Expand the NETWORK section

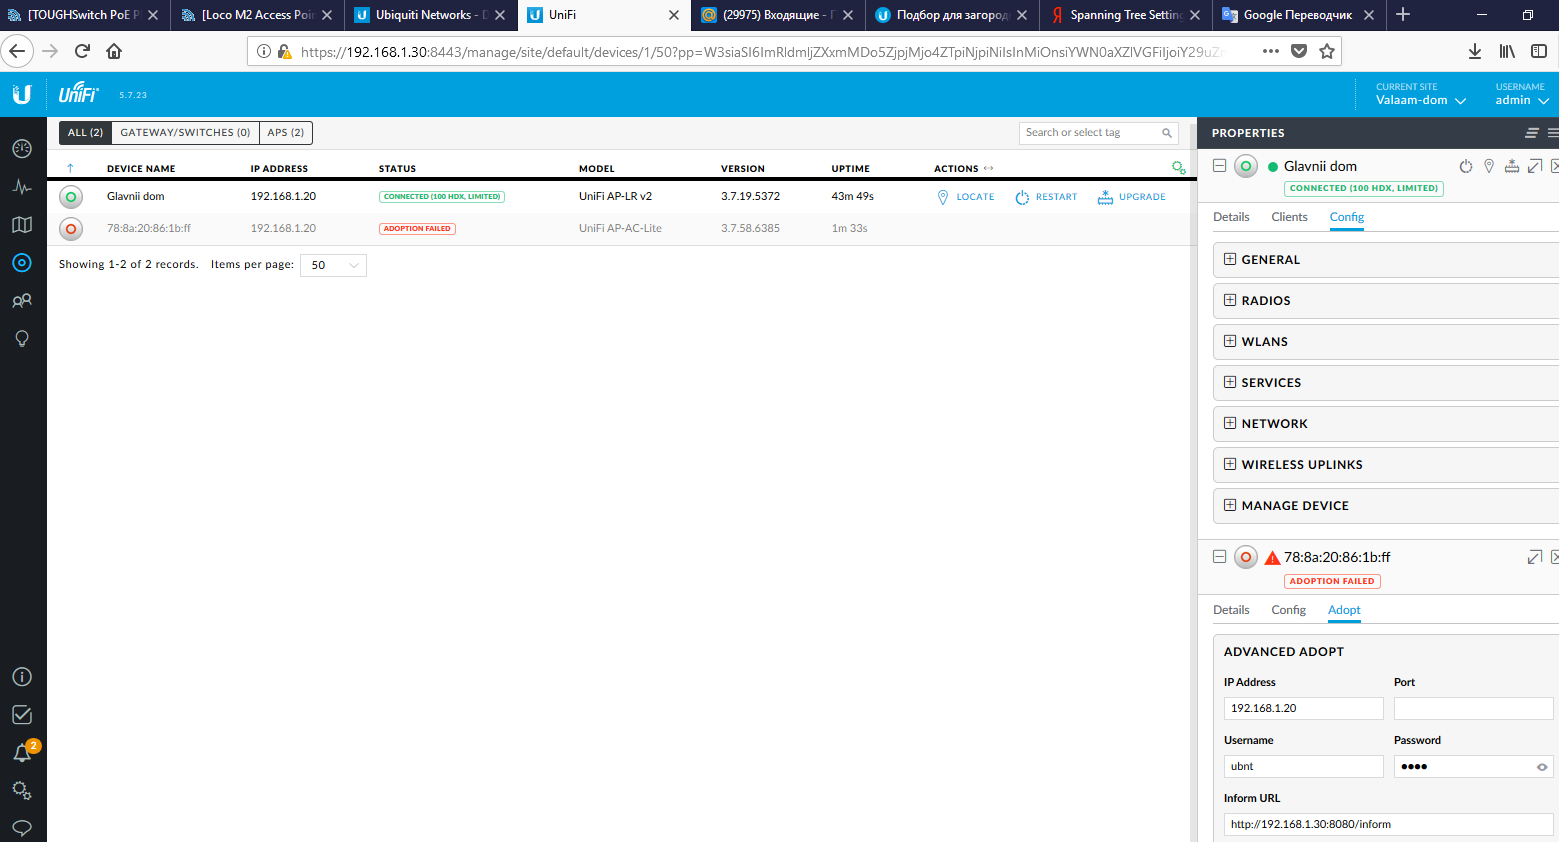click(x=1385, y=424)
